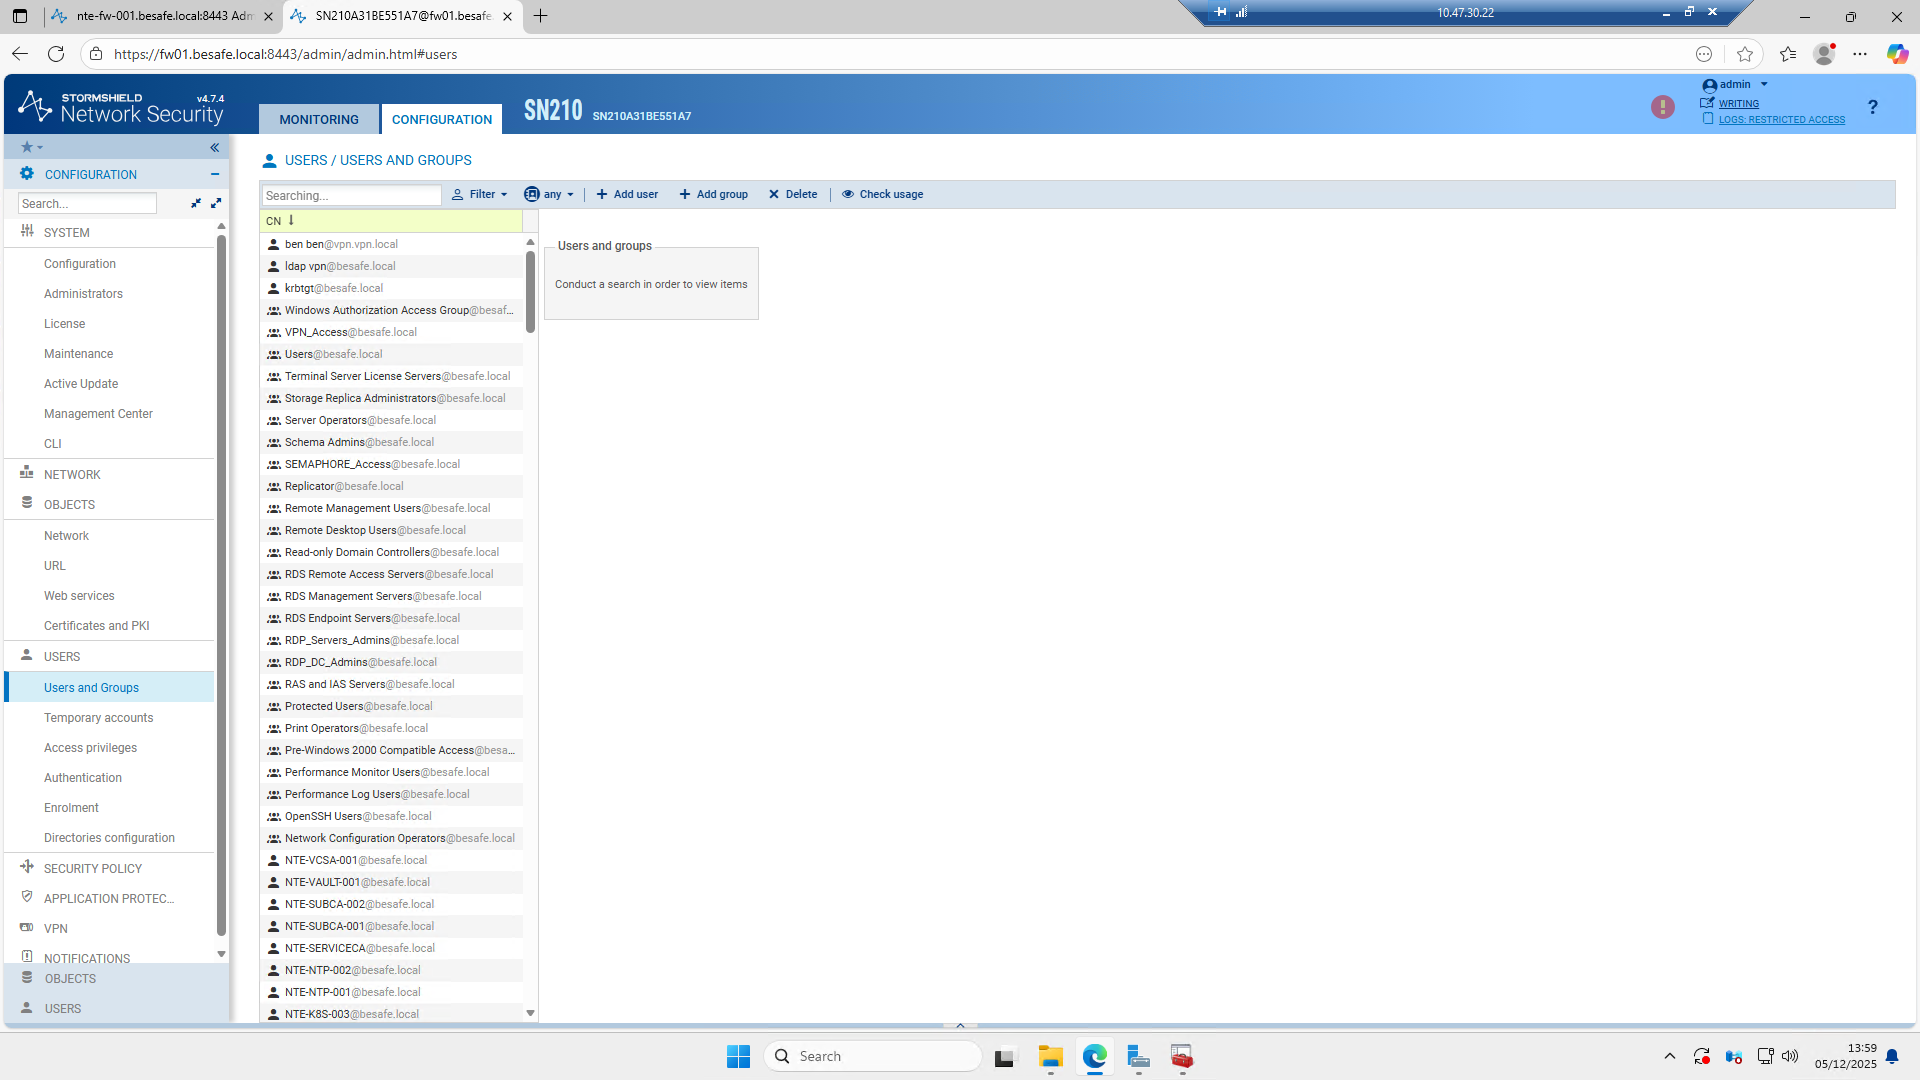Open a new browser tab
Screen dimensions: 1920x1080
[x=540, y=16]
